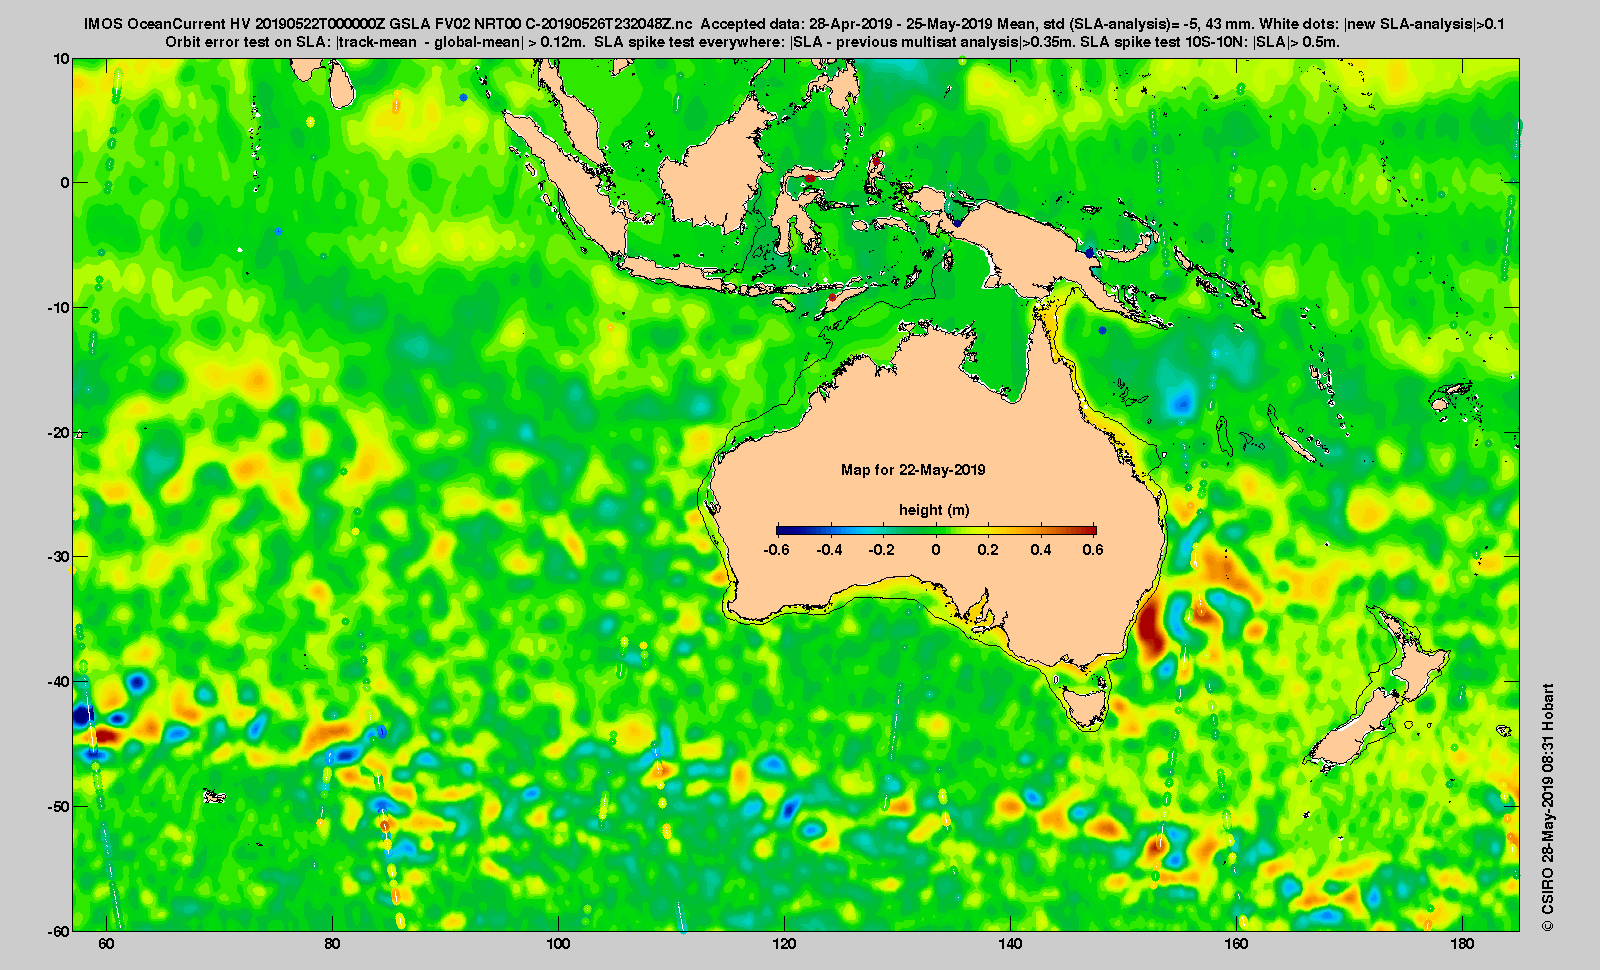Image resolution: width=1600 pixels, height=970 pixels.
Task: Click longitude axis label "100"
Action: (558, 944)
